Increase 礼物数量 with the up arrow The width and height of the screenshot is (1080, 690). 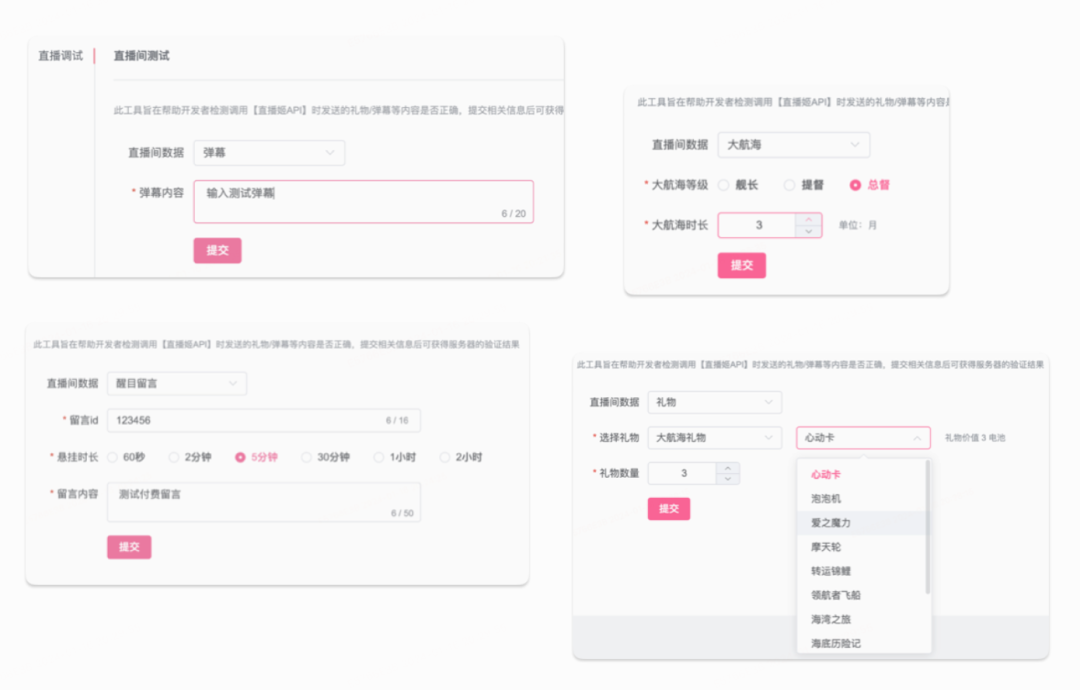(727, 468)
